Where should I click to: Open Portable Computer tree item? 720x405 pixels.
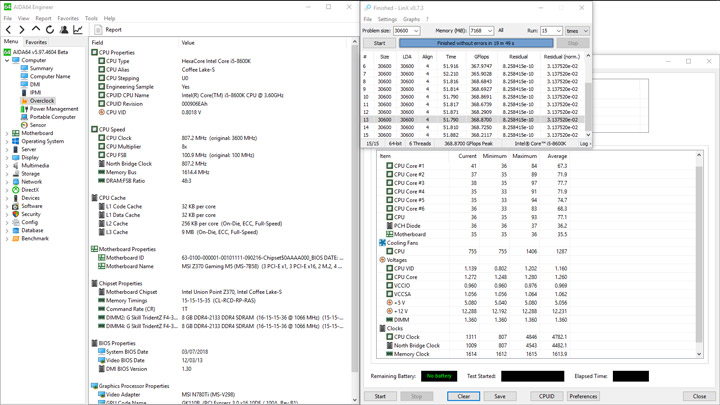coord(53,117)
